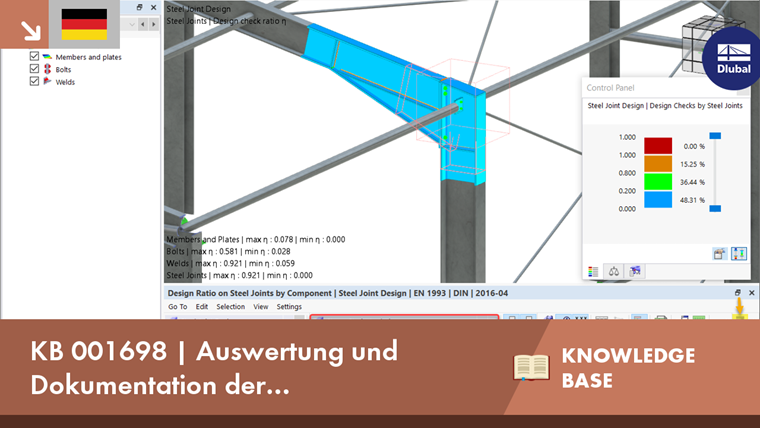Open the Edit menu

click(202, 307)
